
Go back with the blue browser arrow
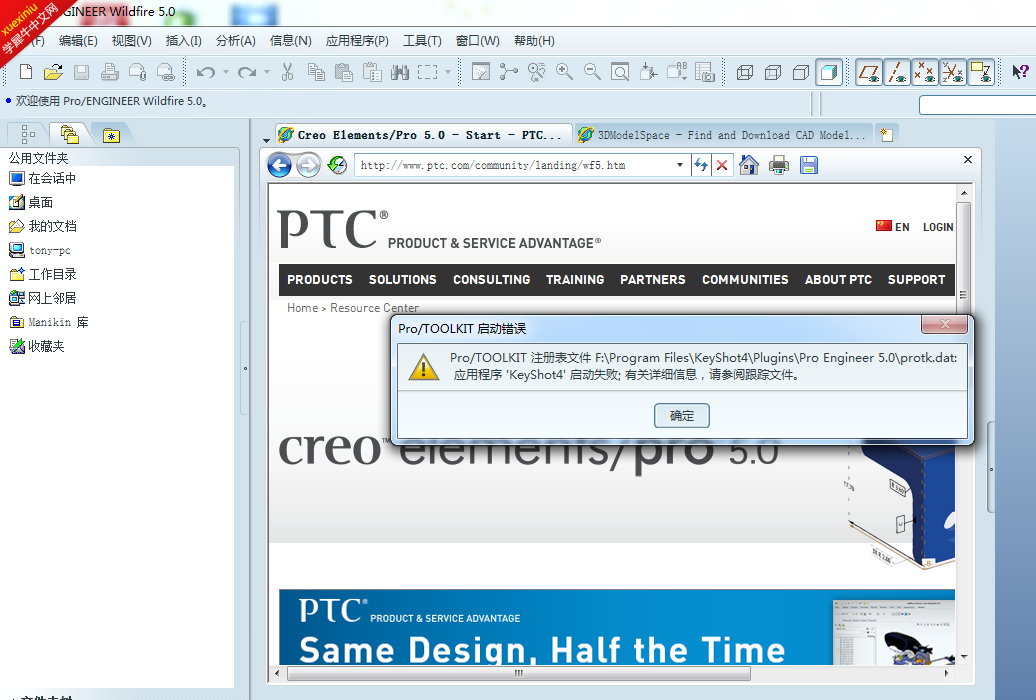tap(279, 165)
